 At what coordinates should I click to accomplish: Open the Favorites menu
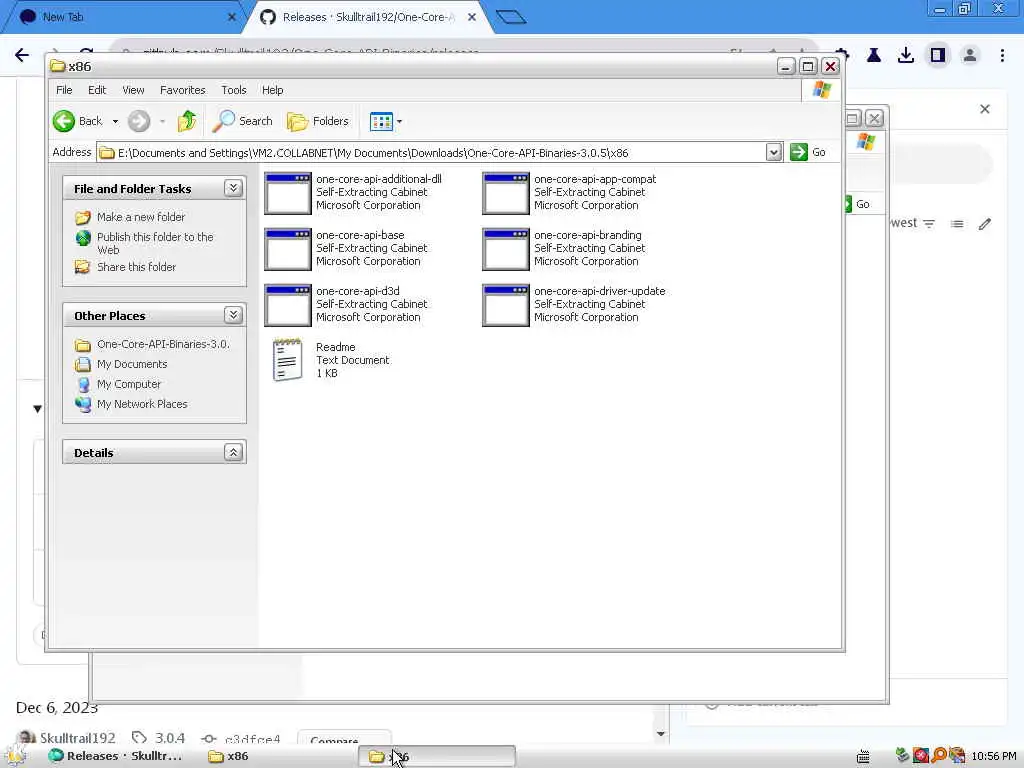(x=183, y=90)
